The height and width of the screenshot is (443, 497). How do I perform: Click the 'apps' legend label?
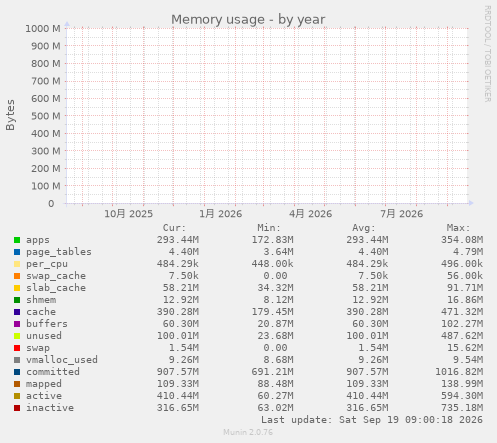[x=38, y=240]
